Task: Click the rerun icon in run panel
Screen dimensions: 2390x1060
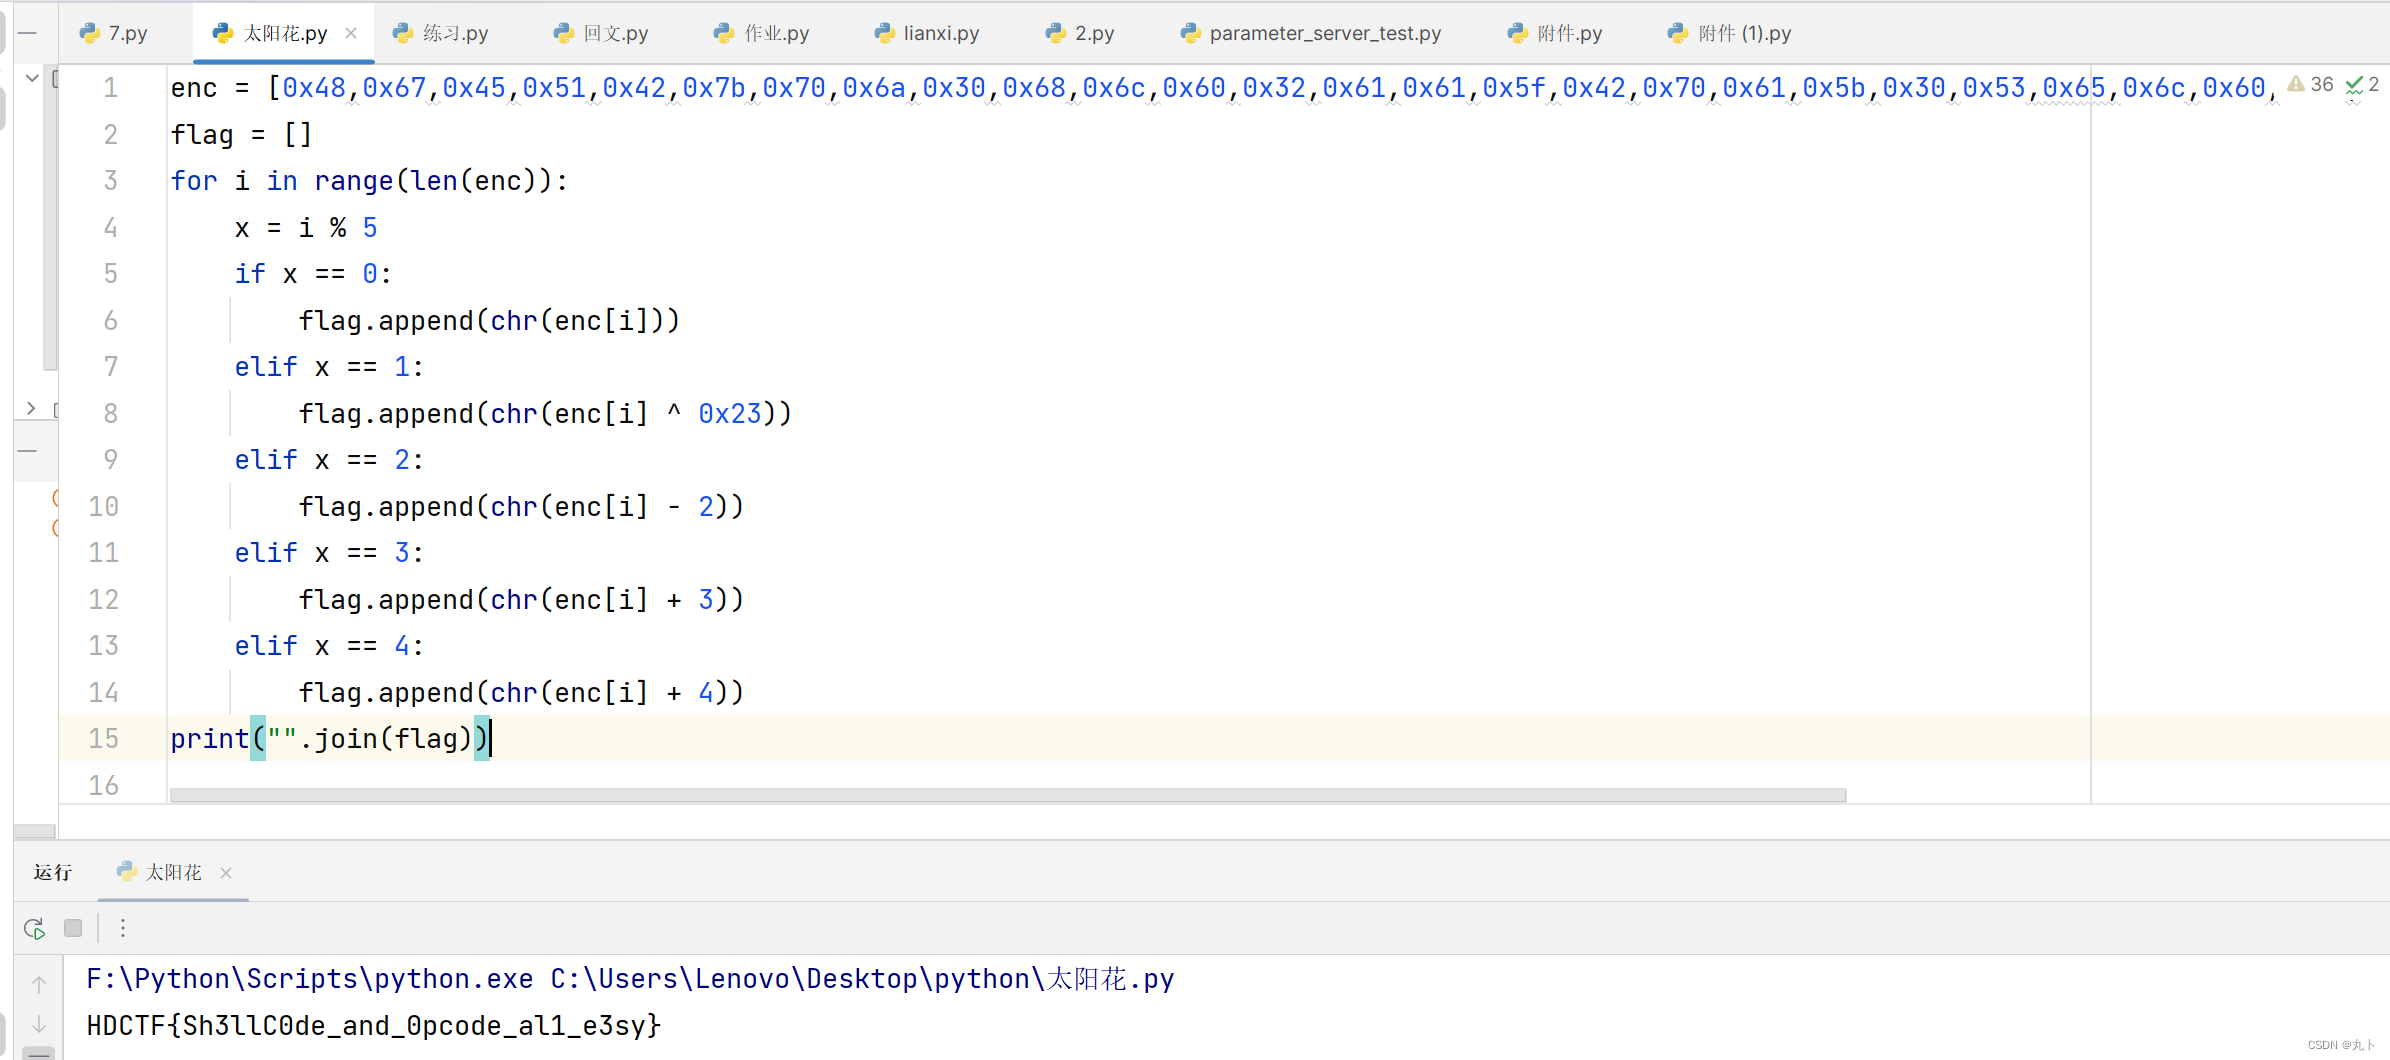Action: click(x=34, y=928)
